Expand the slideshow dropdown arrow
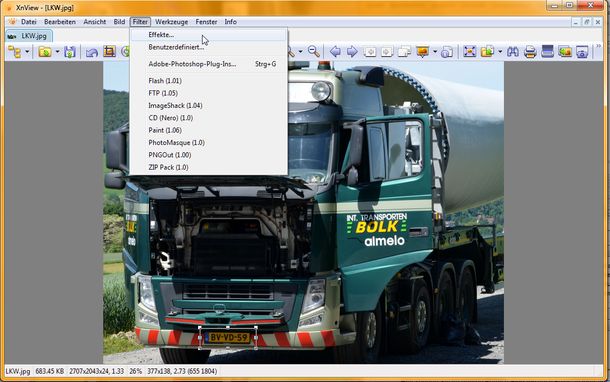The height and width of the screenshot is (382, 610). pyautogui.click(x=435, y=51)
